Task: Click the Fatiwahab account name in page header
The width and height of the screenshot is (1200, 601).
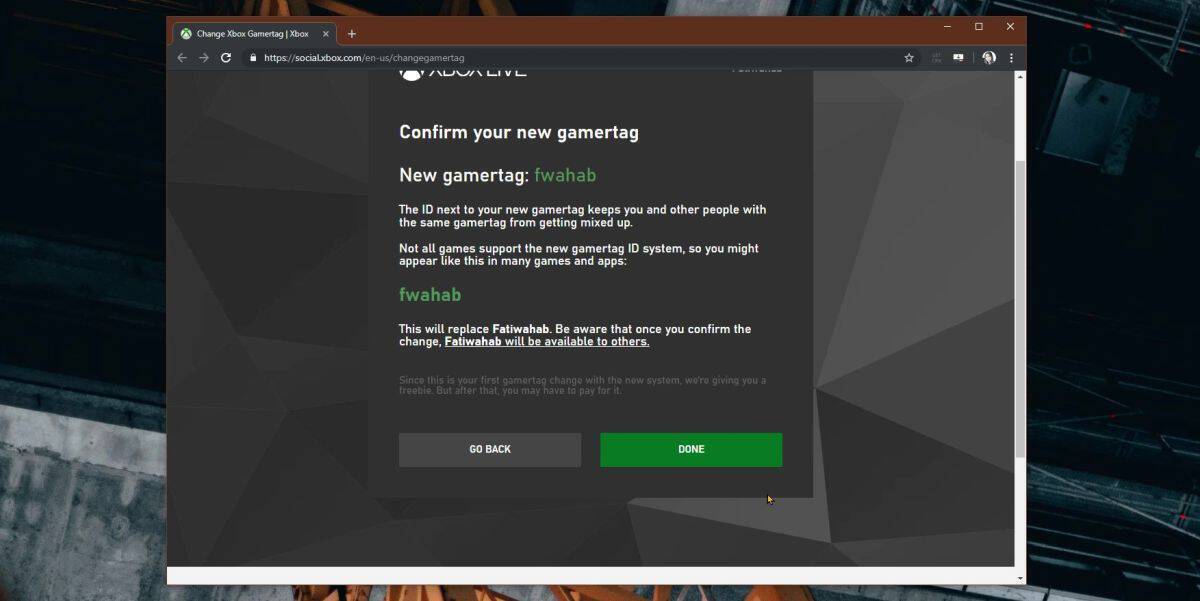Action: pos(757,68)
